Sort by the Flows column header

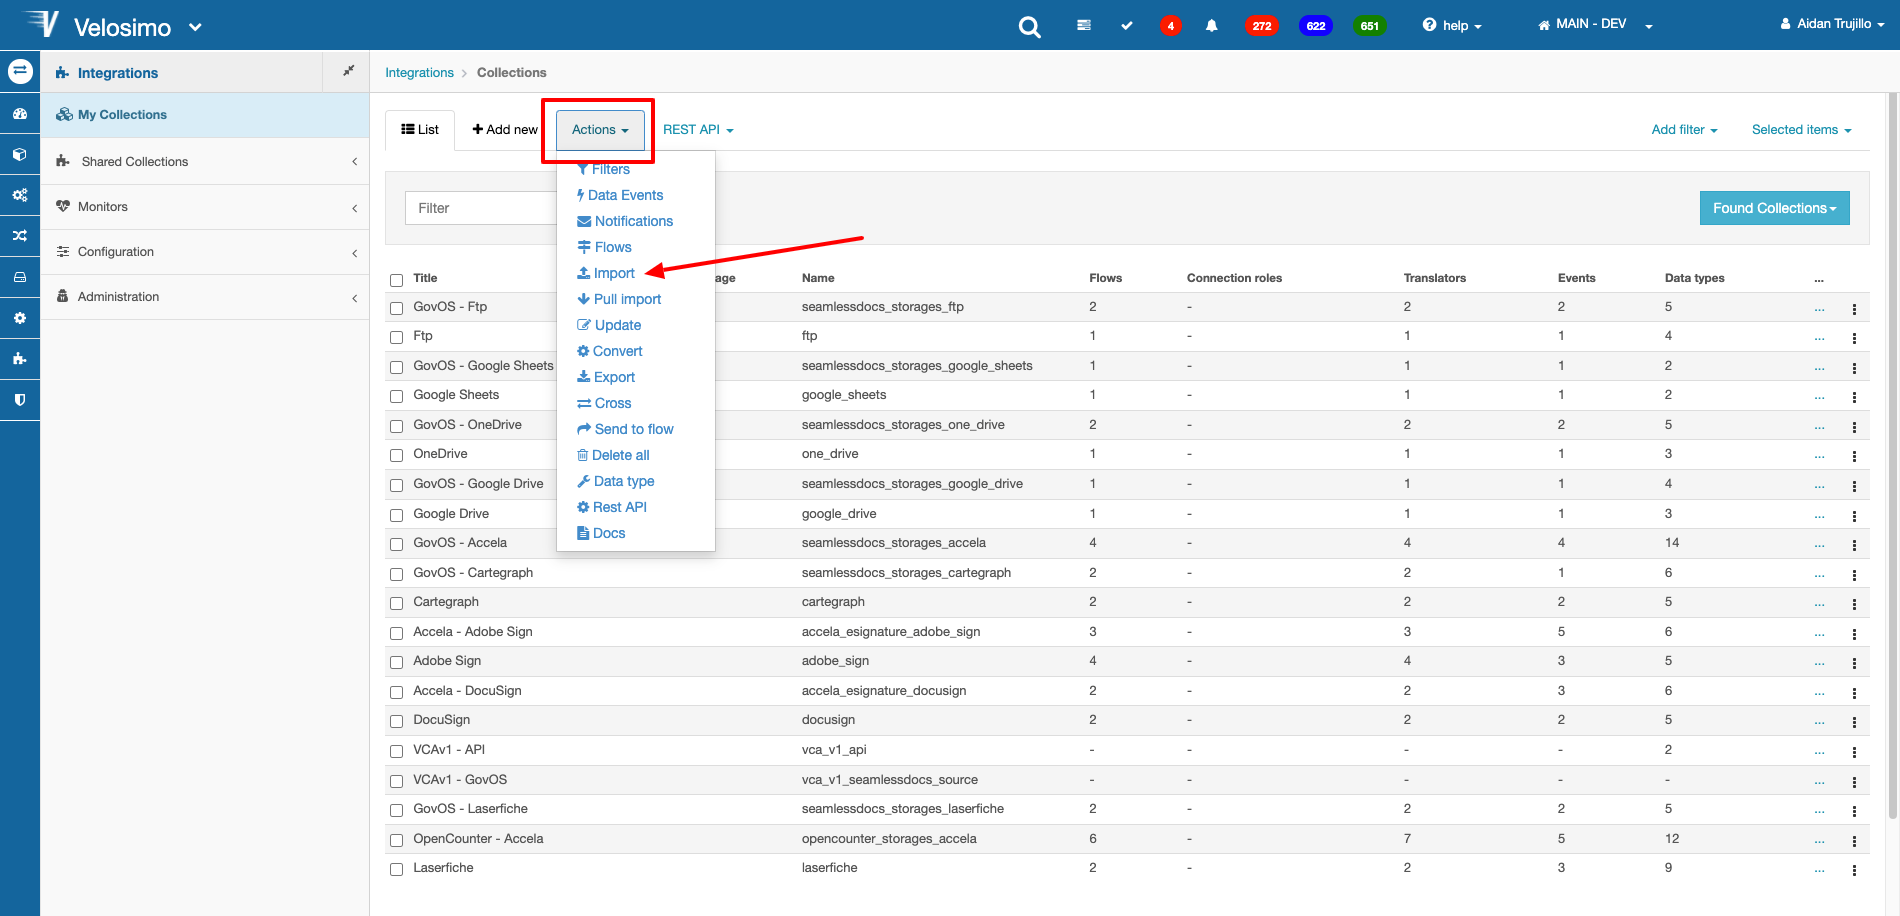pos(1105,278)
